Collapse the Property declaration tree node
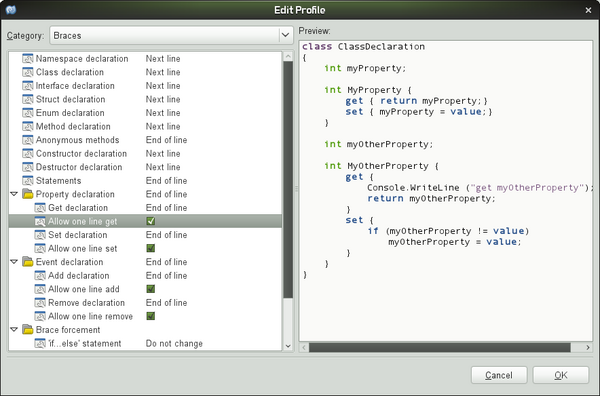Viewport: 600px width, 396px height. [14, 194]
